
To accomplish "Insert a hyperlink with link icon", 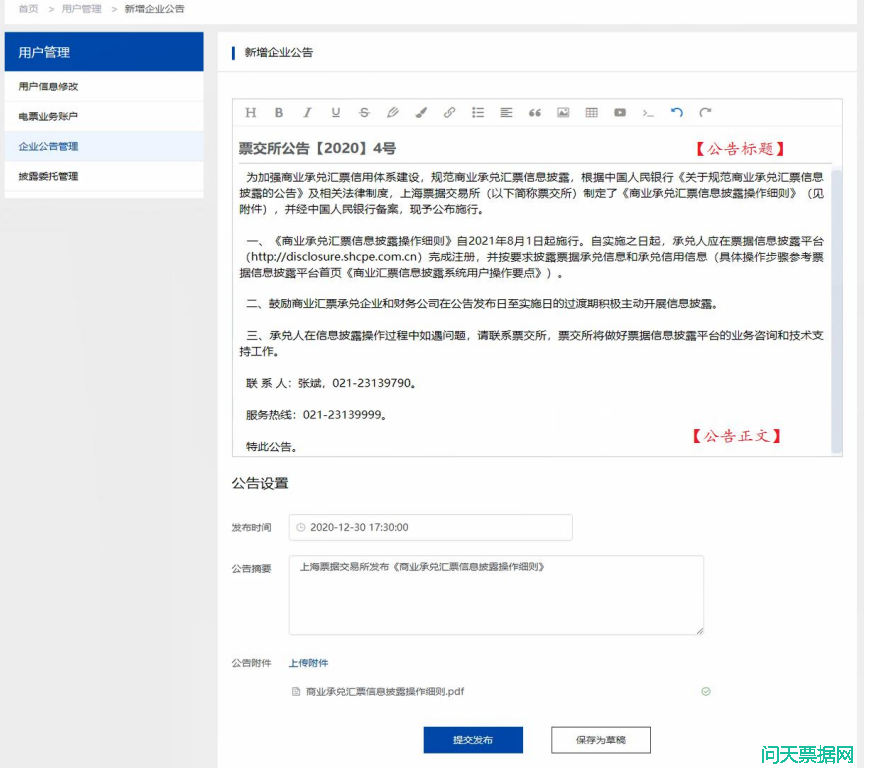I will coord(449,113).
